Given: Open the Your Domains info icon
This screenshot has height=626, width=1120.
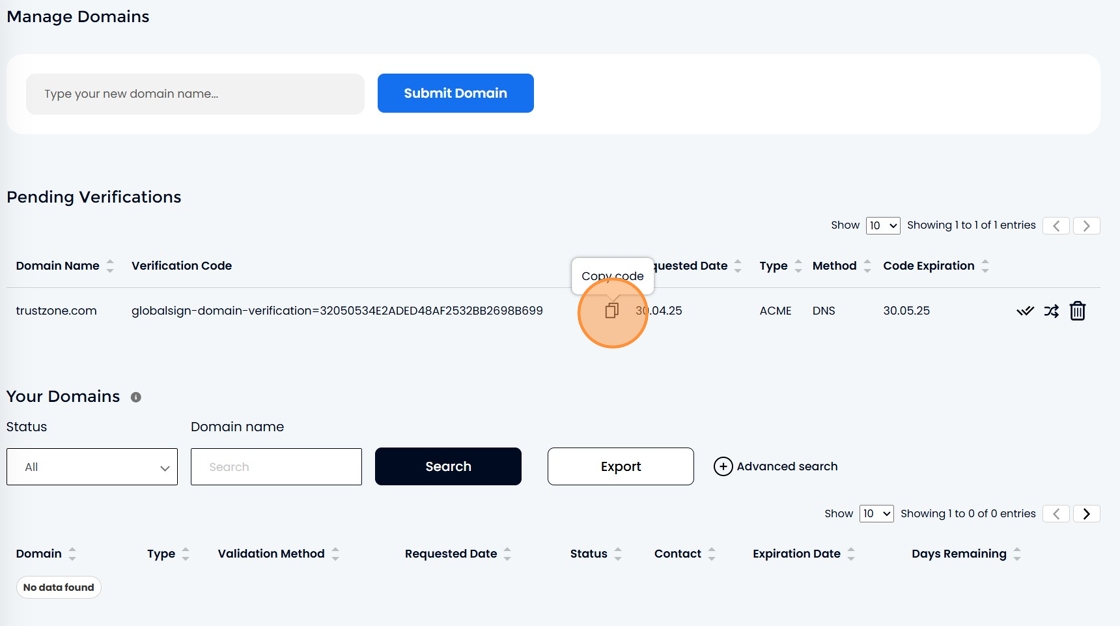Looking at the screenshot, I should coord(136,397).
